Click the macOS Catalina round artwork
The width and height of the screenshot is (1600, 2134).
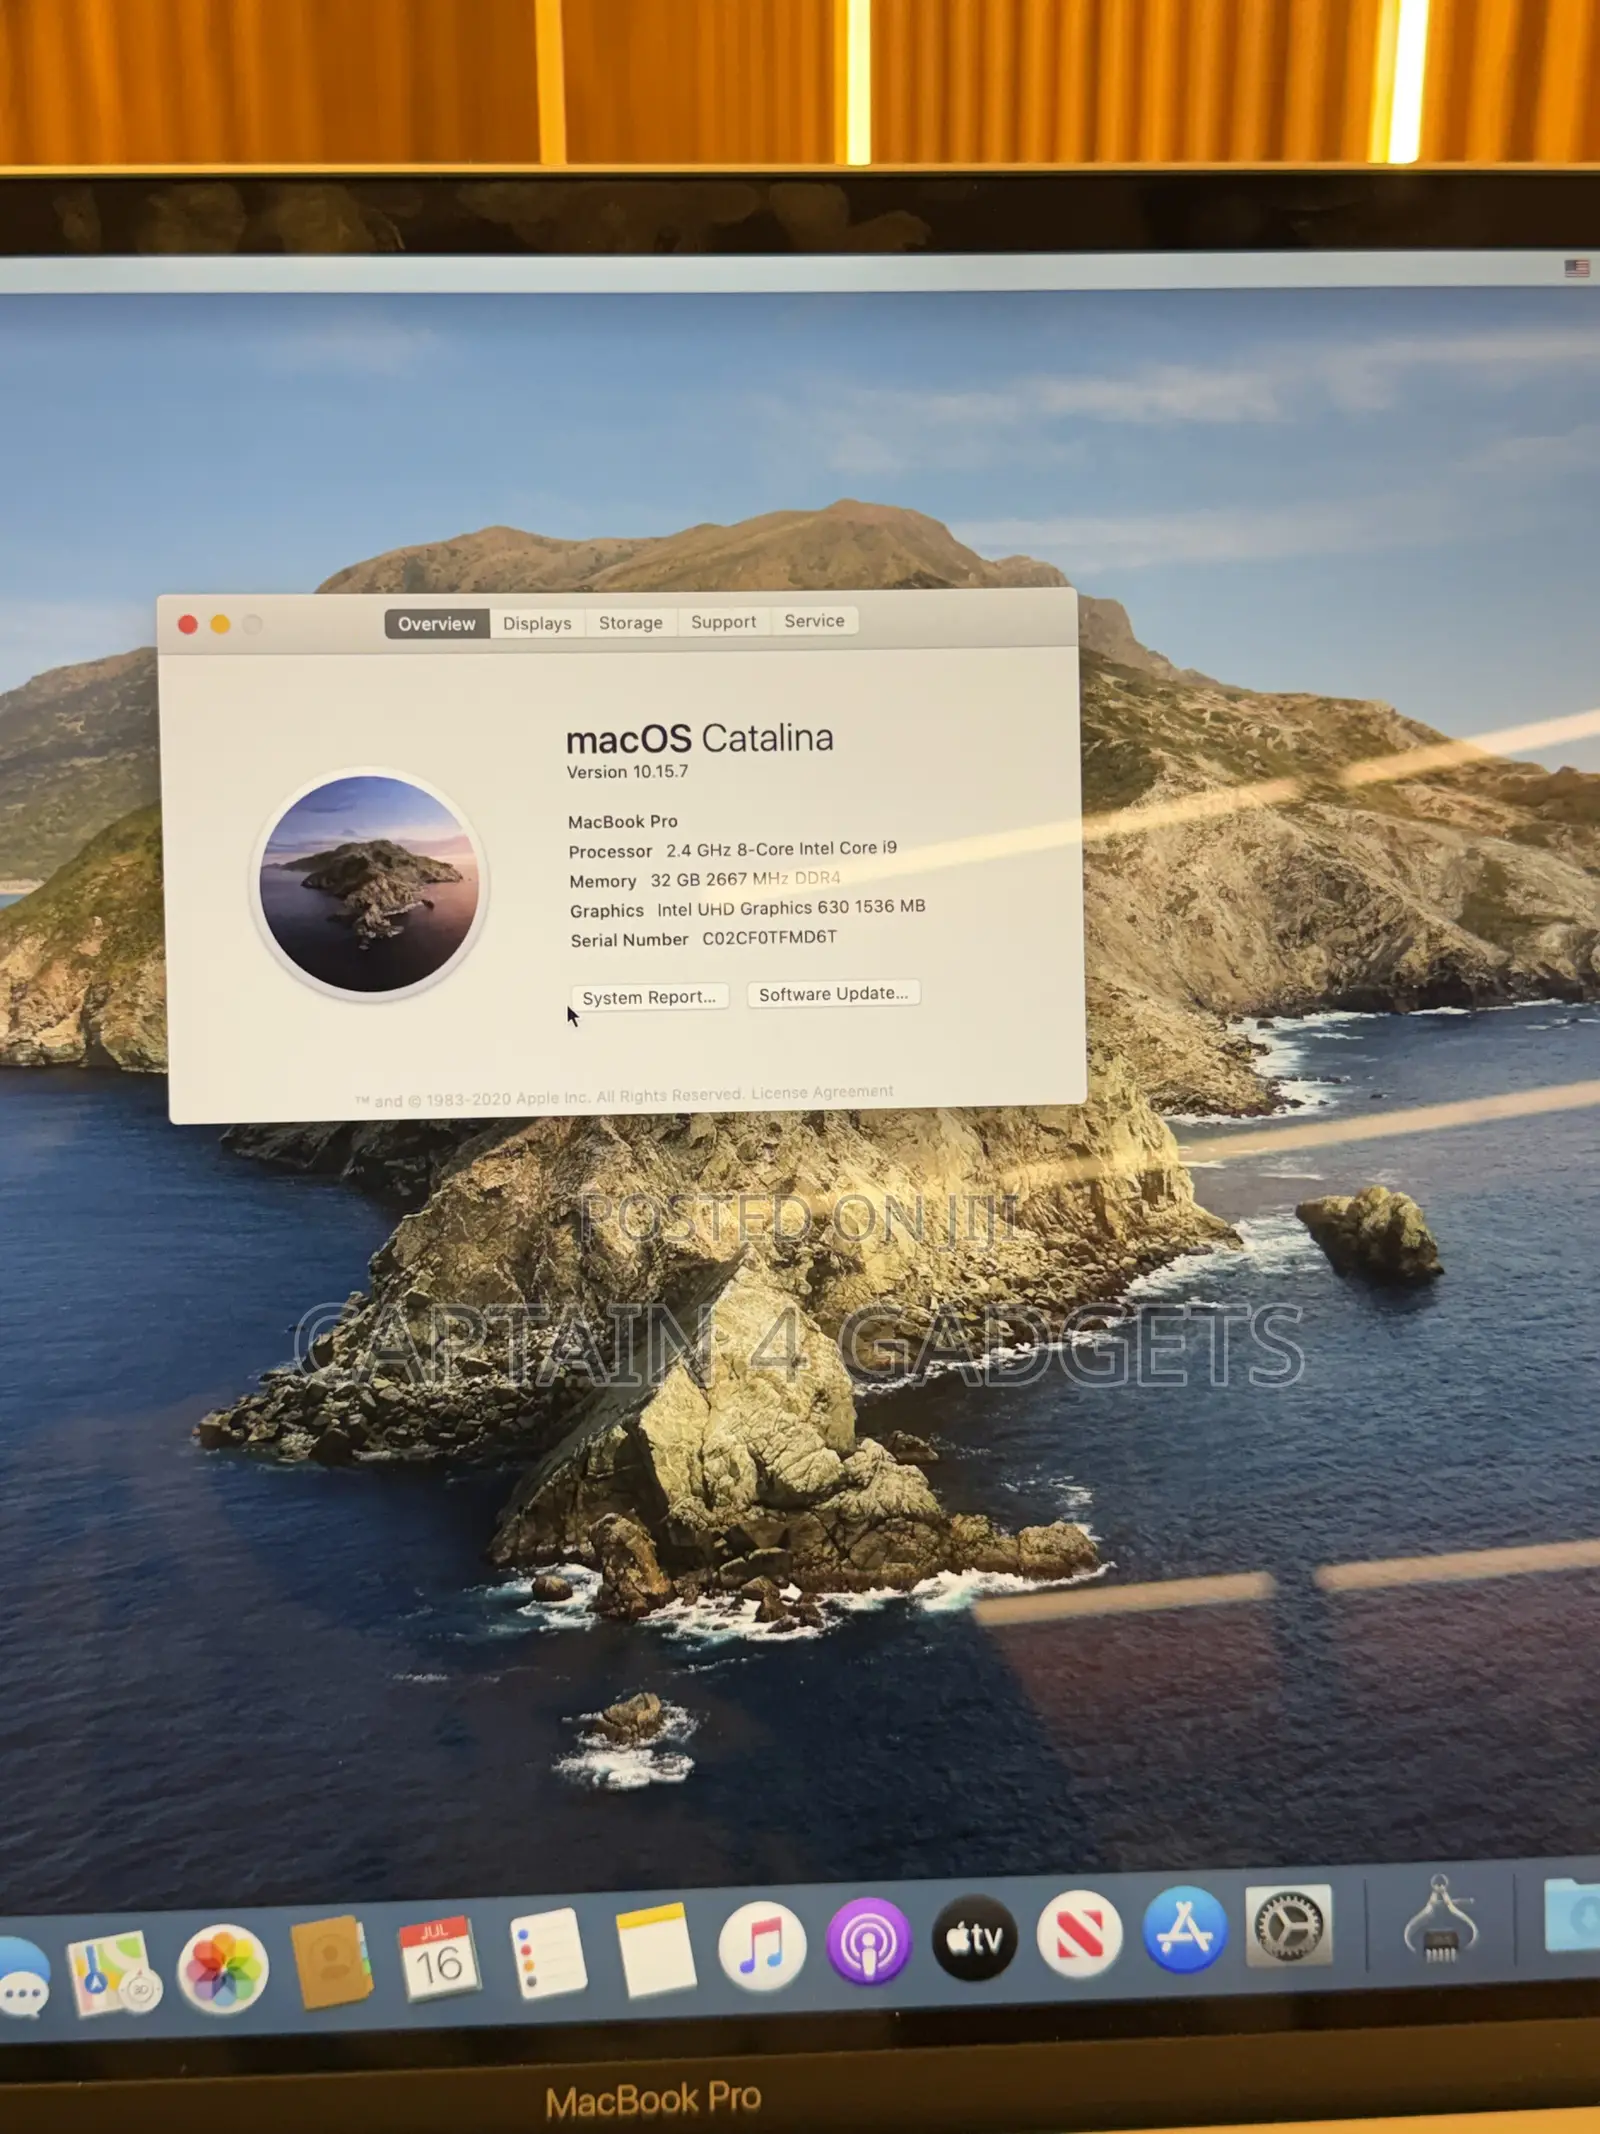click(x=369, y=884)
